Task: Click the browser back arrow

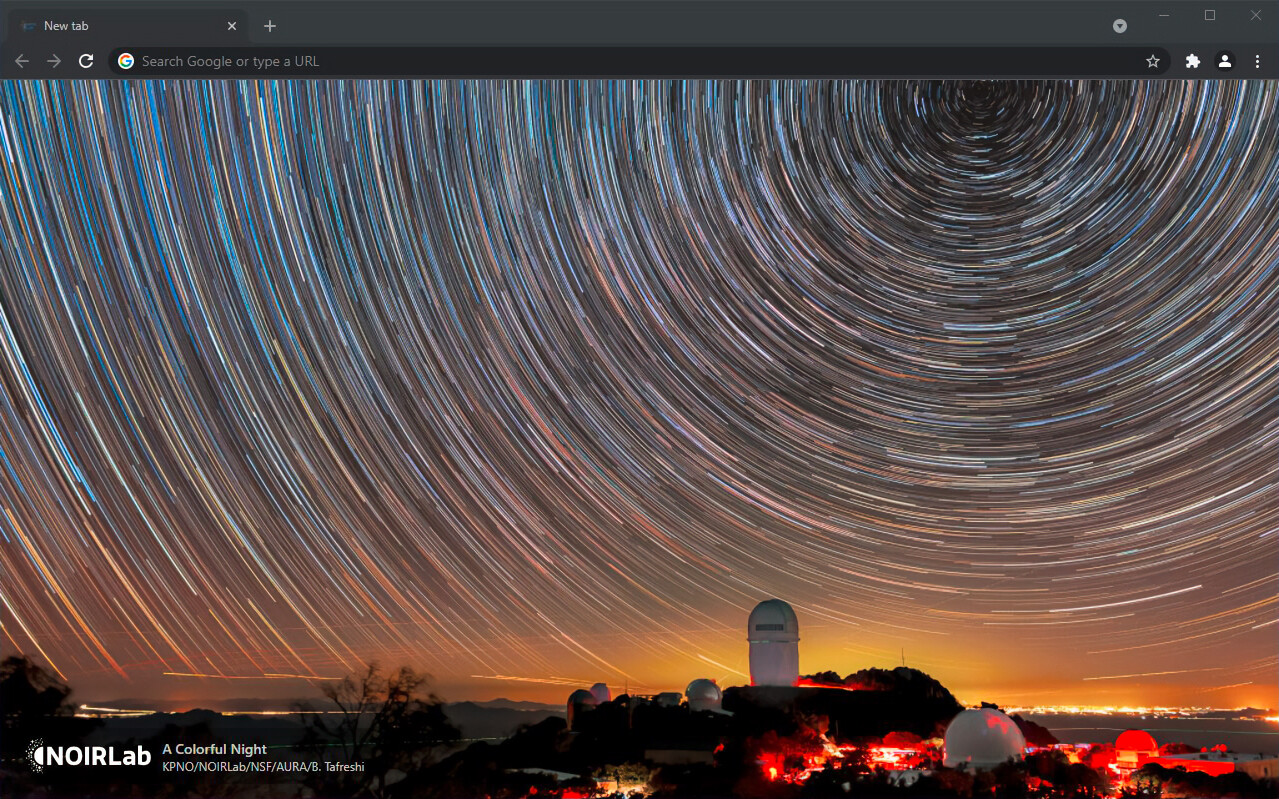Action: pyautogui.click(x=22, y=61)
